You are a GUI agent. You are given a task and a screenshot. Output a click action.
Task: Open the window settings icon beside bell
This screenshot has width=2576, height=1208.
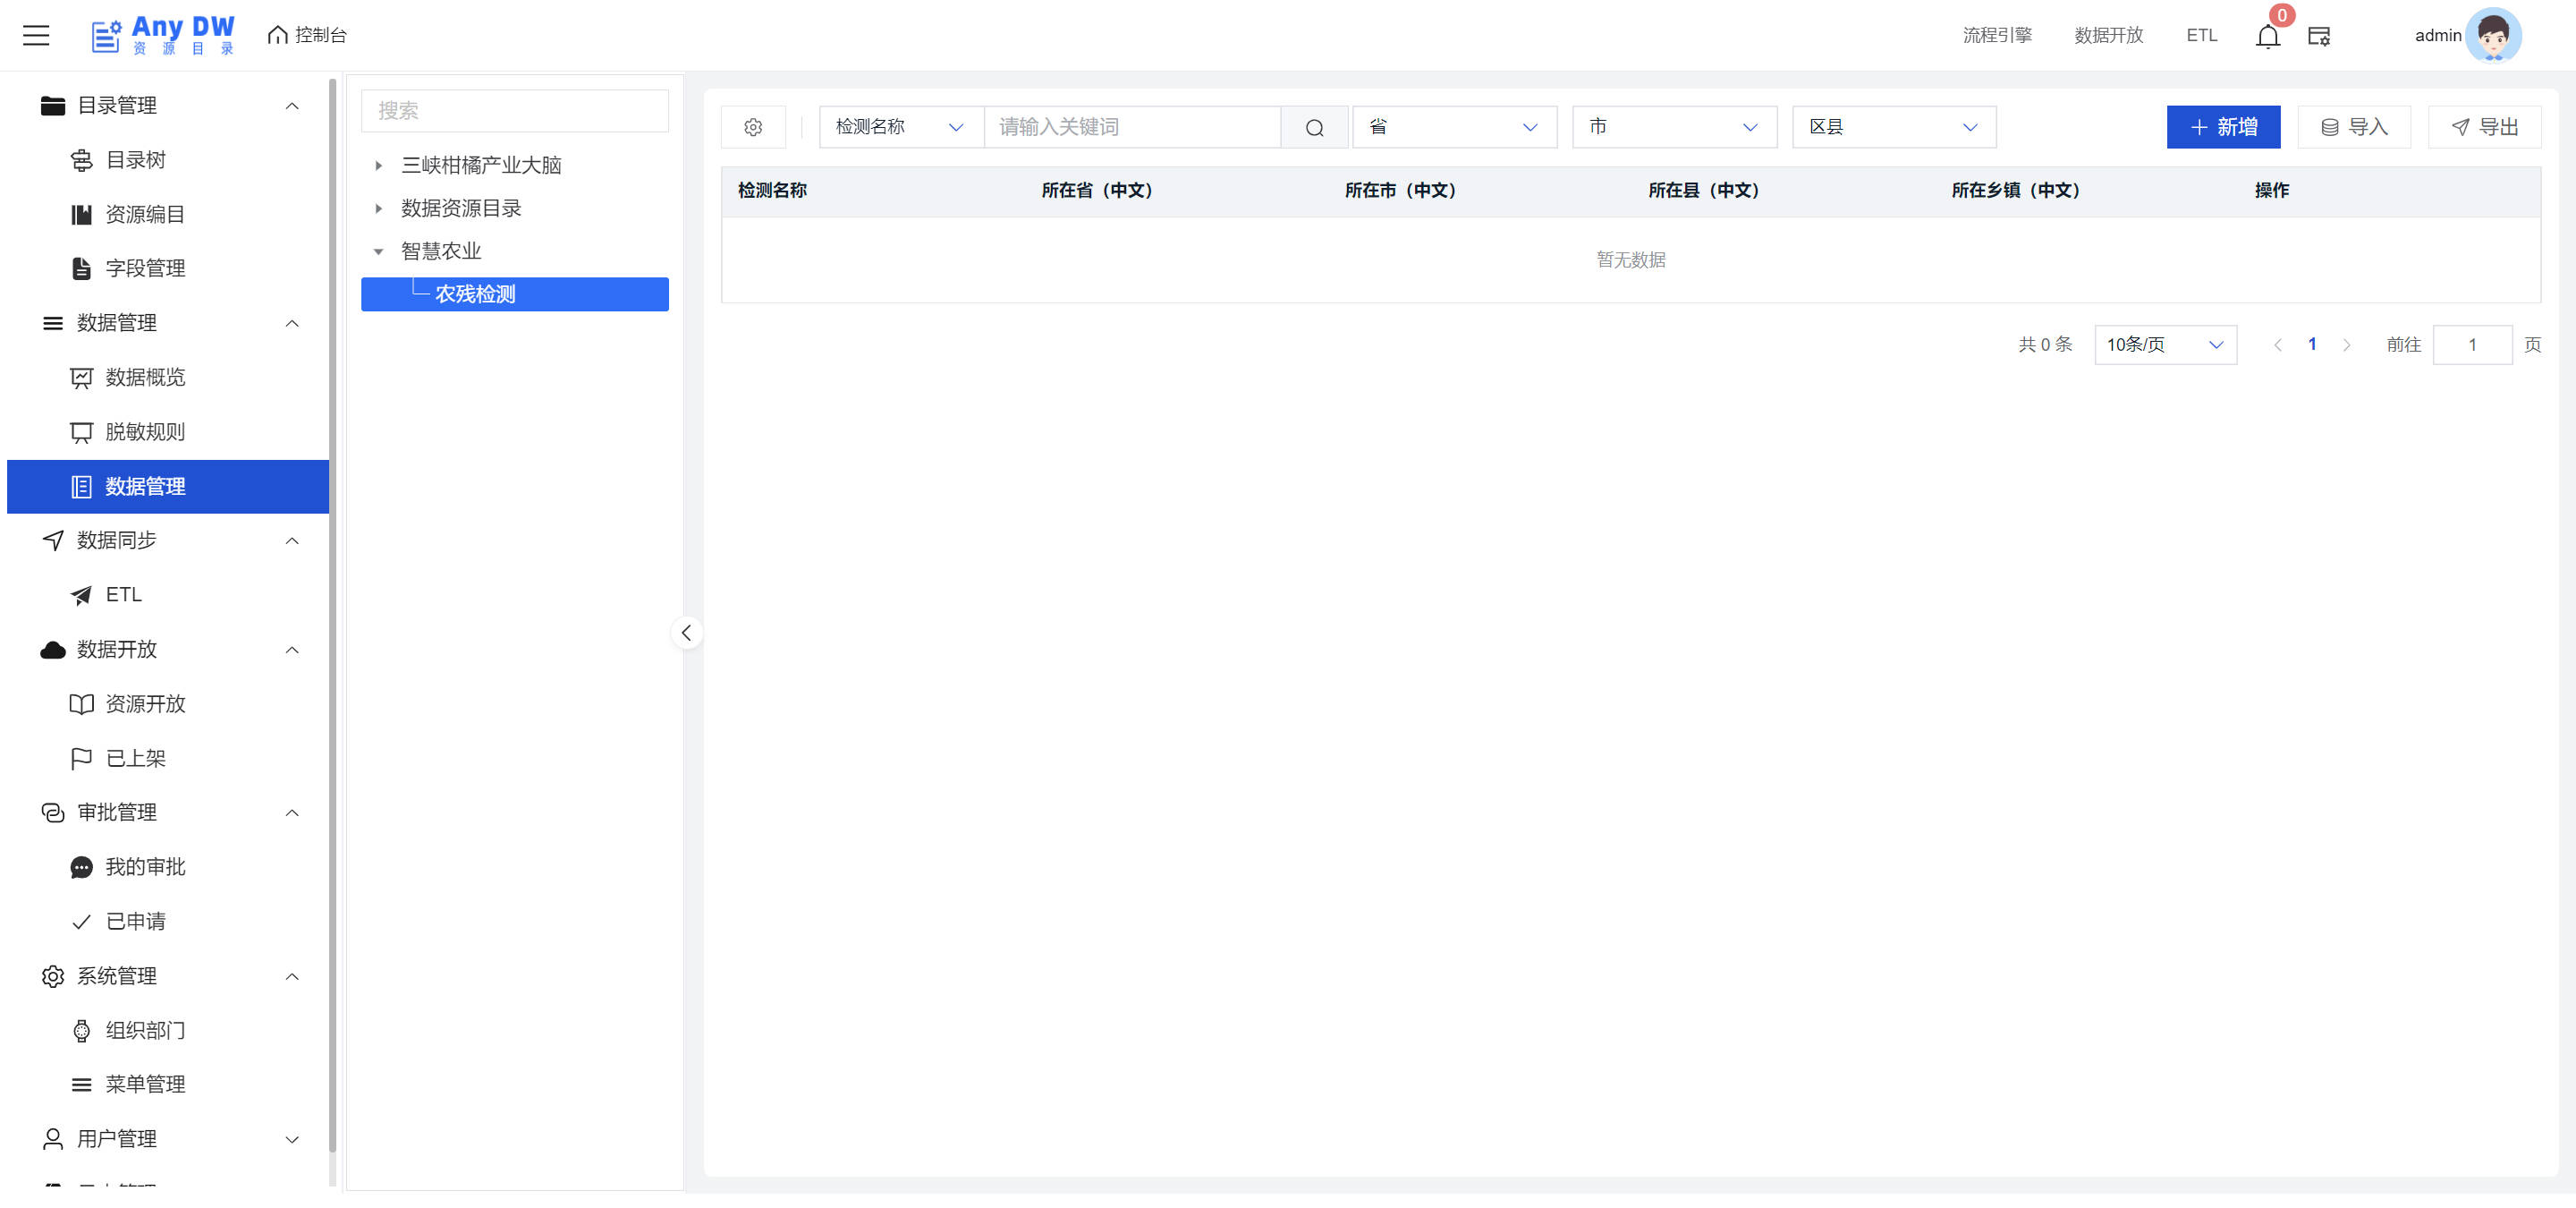(2319, 37)
